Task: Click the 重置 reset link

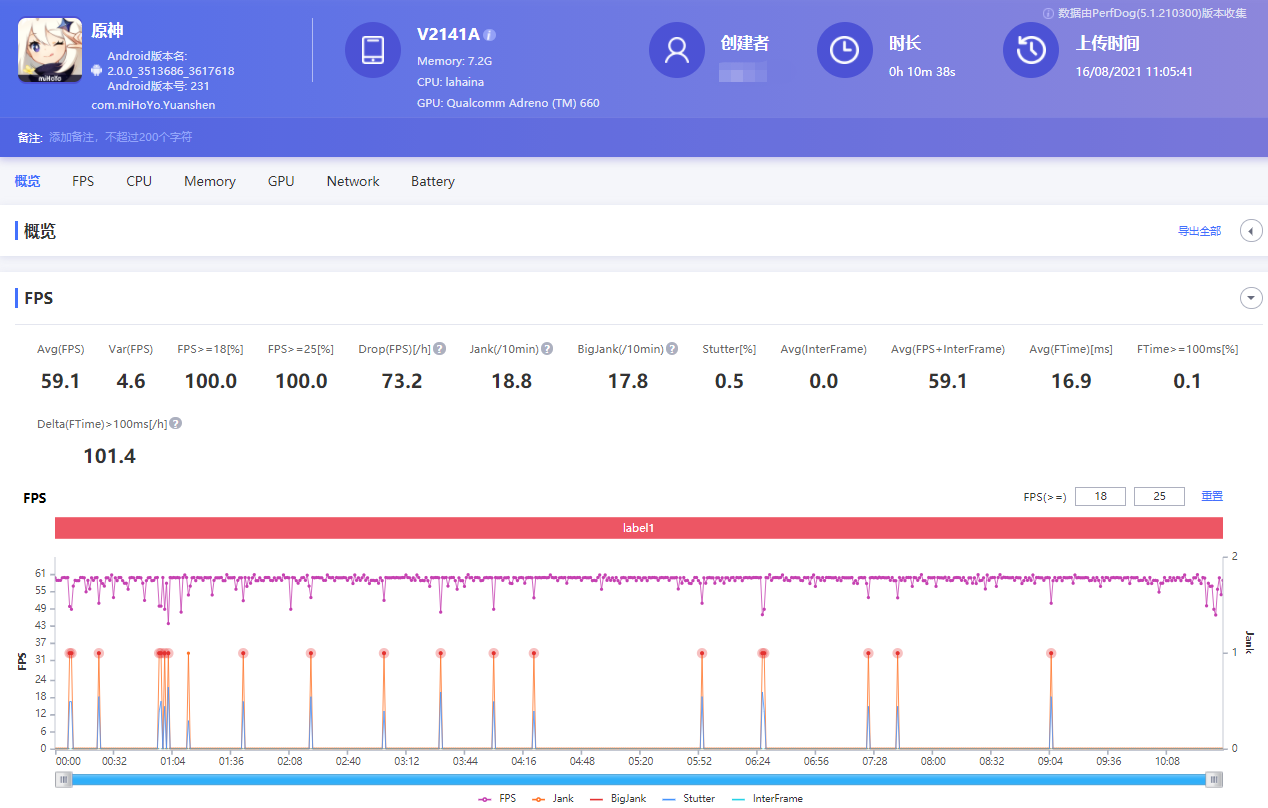Action: tap(1211, 496)
